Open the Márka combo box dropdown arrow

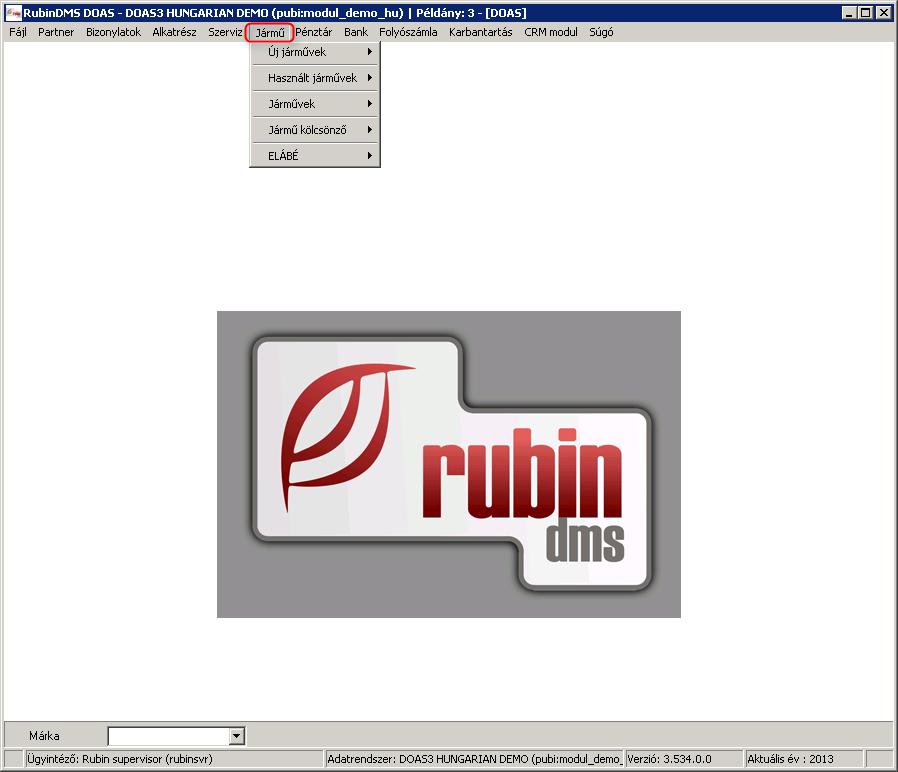(237, 736)
